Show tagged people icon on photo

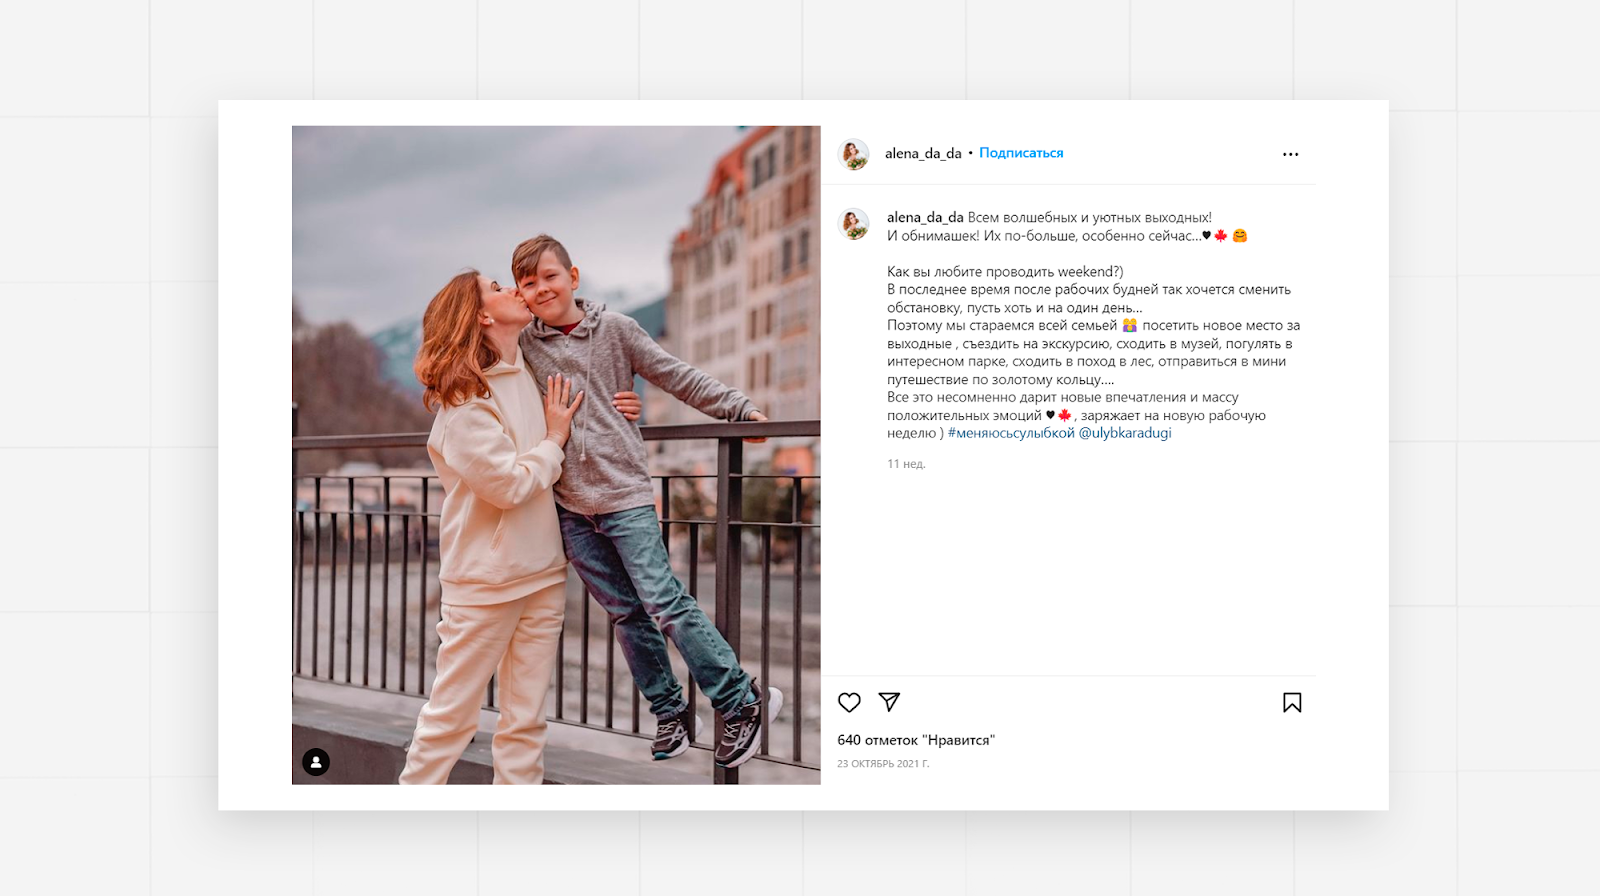pyautogui.click(x=316, y=762)
